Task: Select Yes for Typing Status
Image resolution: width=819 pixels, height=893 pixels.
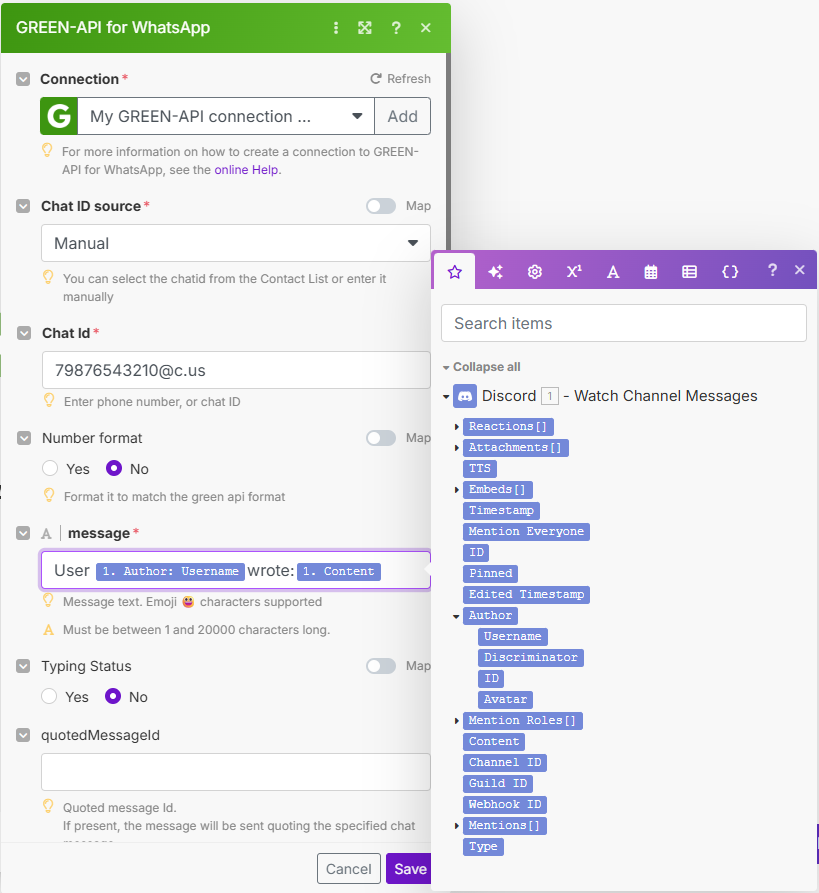Action: pyautogui.click(x=51, y=696)
